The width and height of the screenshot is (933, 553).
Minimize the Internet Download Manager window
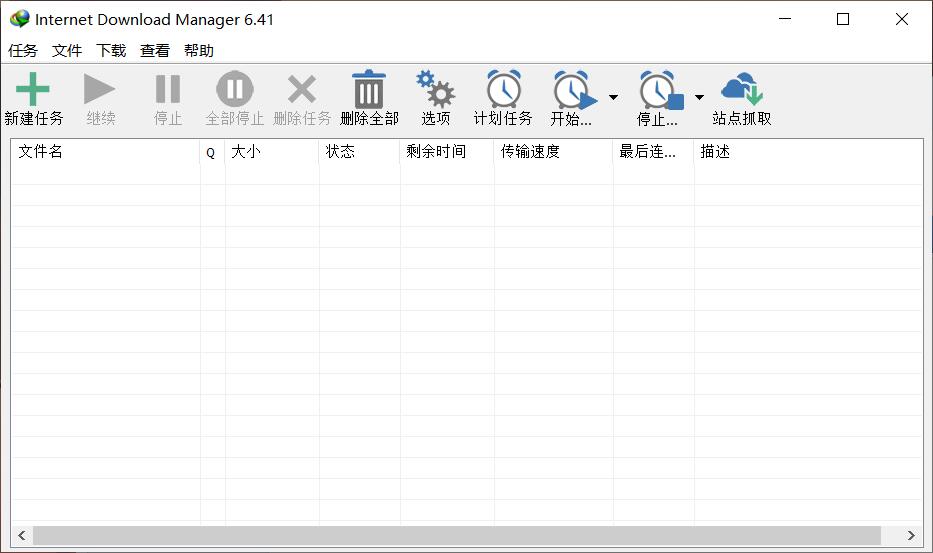[x=785, y=19]
